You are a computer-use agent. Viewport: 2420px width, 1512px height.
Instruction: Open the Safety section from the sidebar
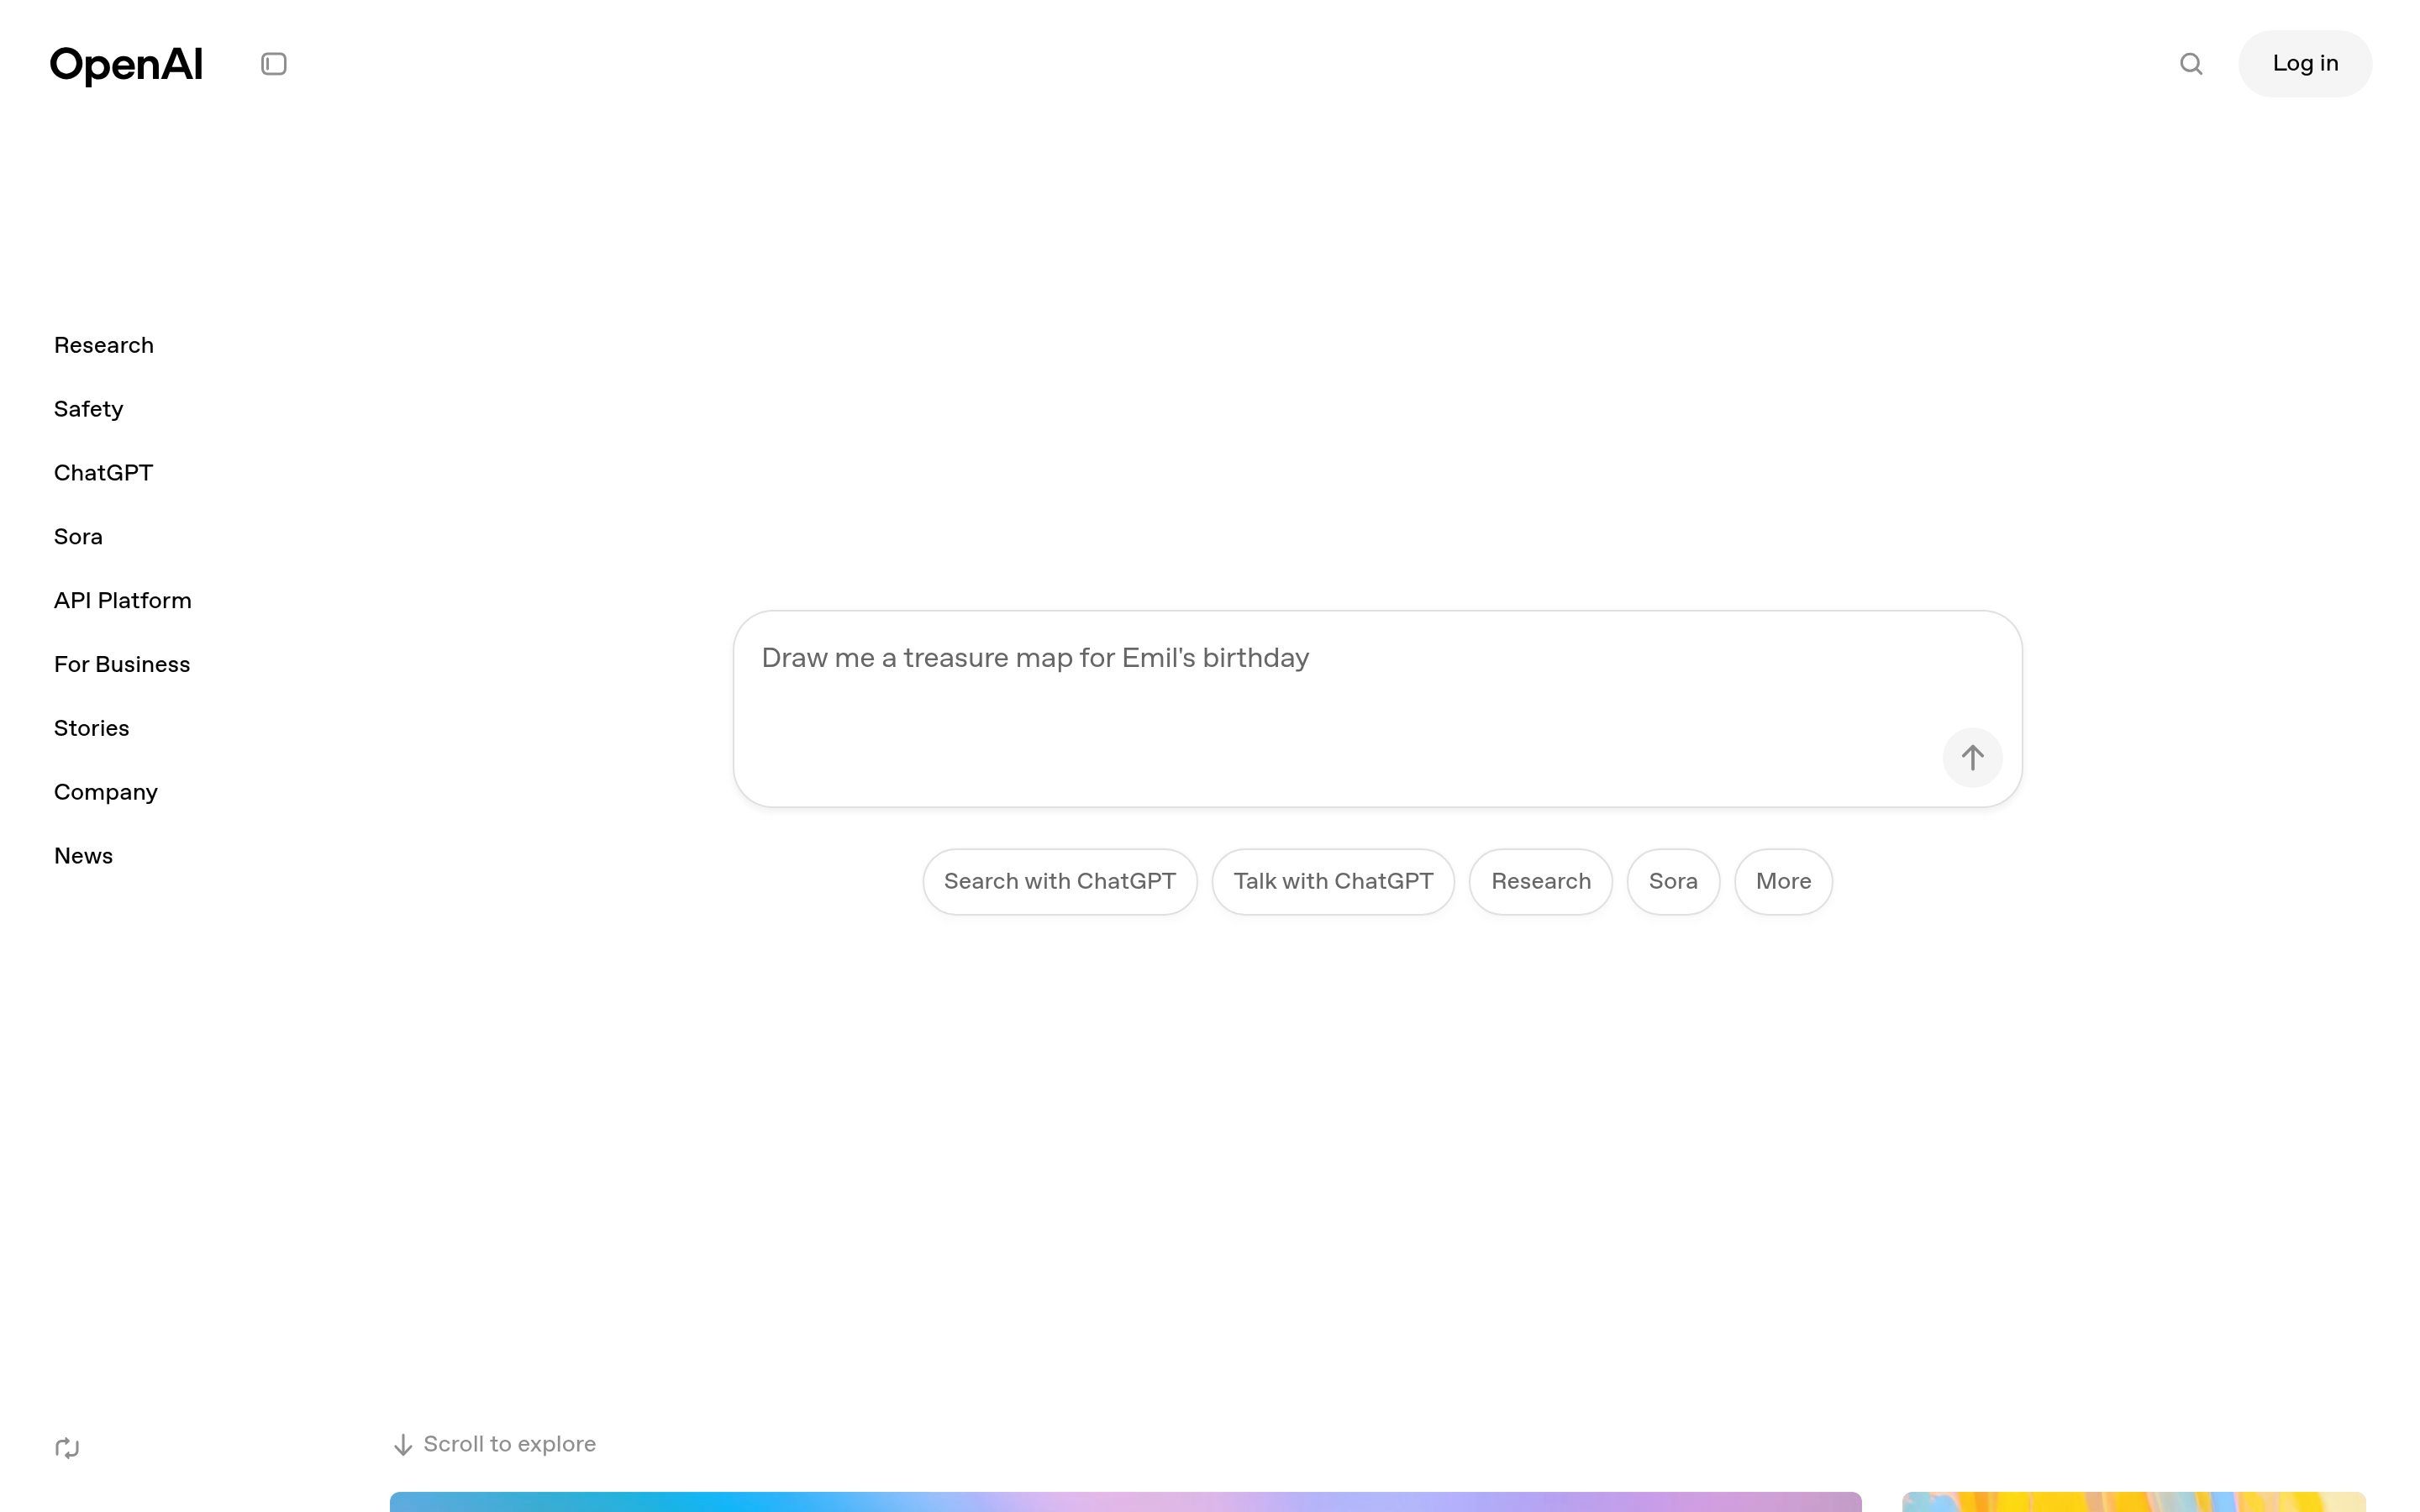[x=88, y=408]
